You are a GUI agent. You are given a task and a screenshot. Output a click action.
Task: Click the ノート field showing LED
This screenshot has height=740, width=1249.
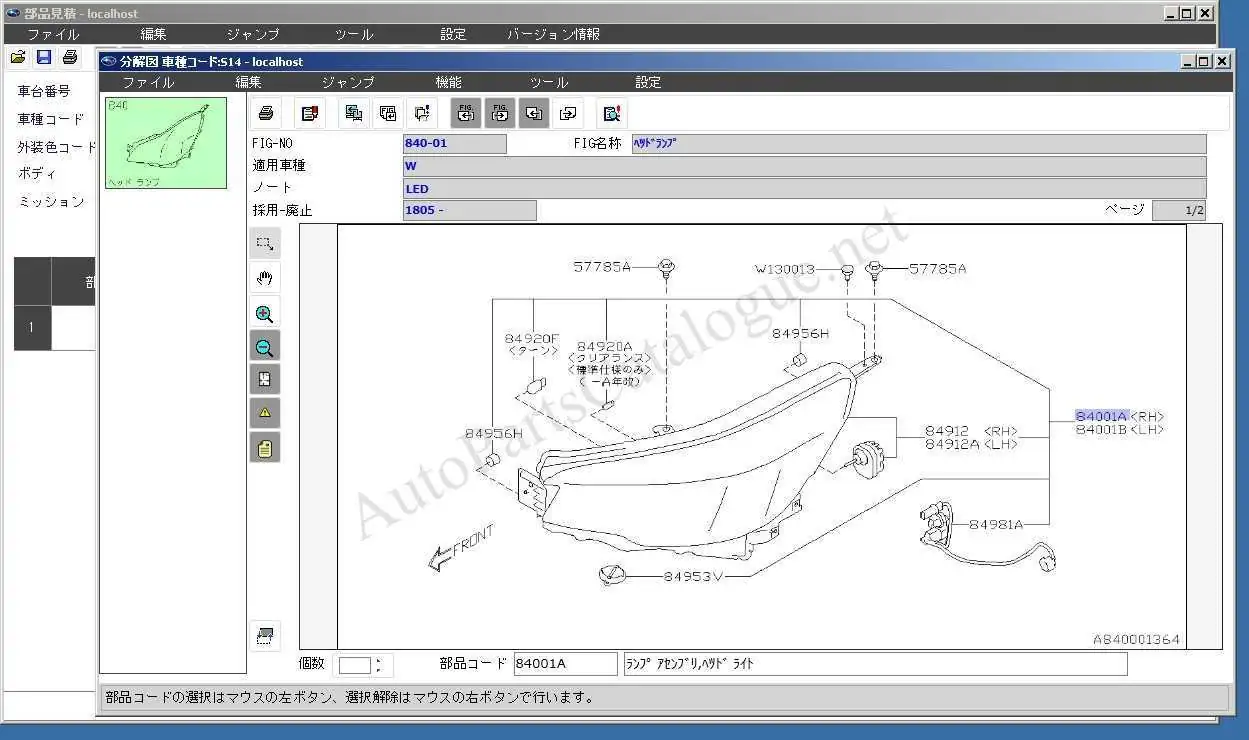804,188
